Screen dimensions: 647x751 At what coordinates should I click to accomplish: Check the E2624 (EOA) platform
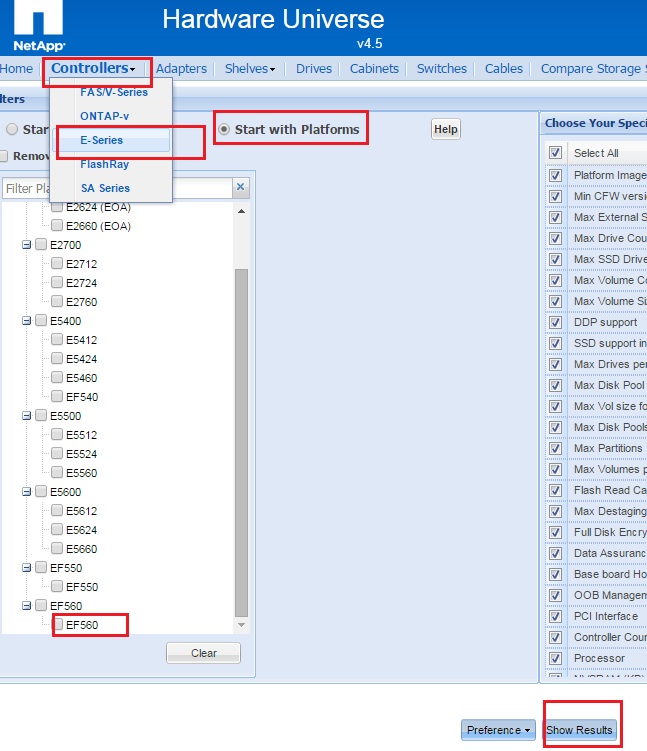click(57, 207)
